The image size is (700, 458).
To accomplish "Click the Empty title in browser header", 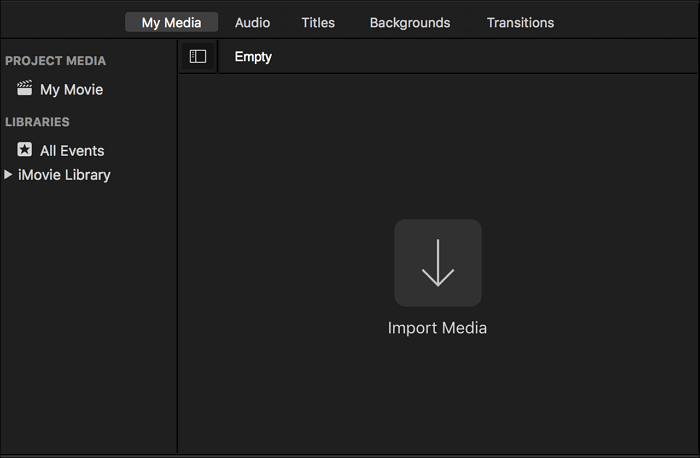I will 253,57.
